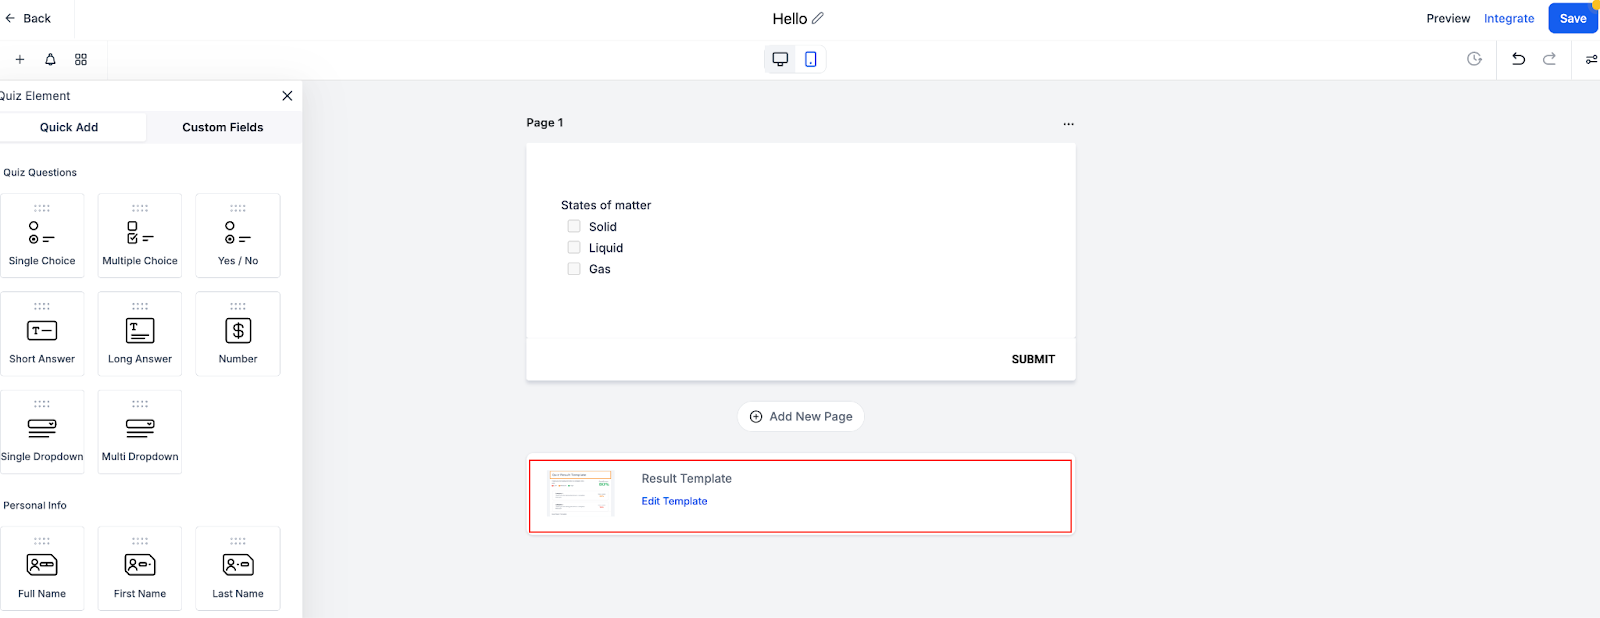This screenshot has width=1600, height=618.
Task: Select the Quick Add tab
Action: (x=69, y=127)
